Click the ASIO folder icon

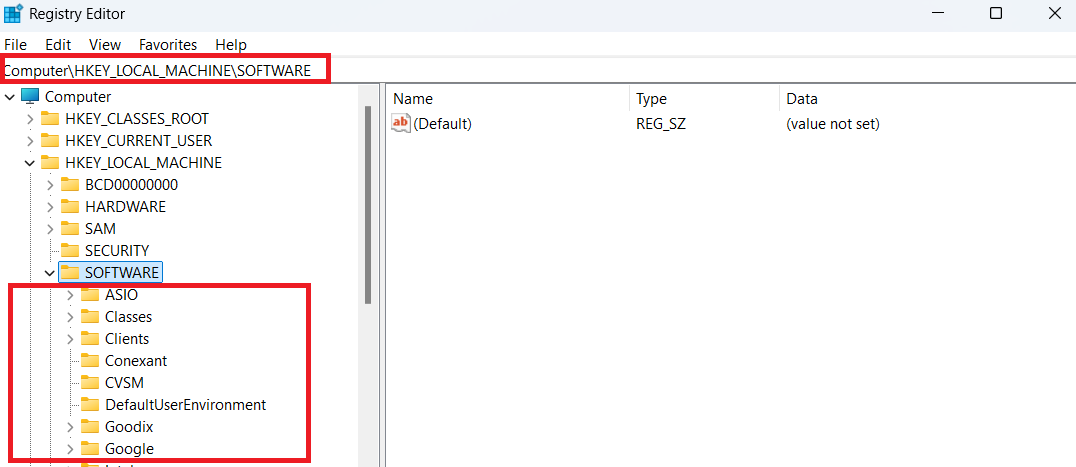(x=90, y=295)
